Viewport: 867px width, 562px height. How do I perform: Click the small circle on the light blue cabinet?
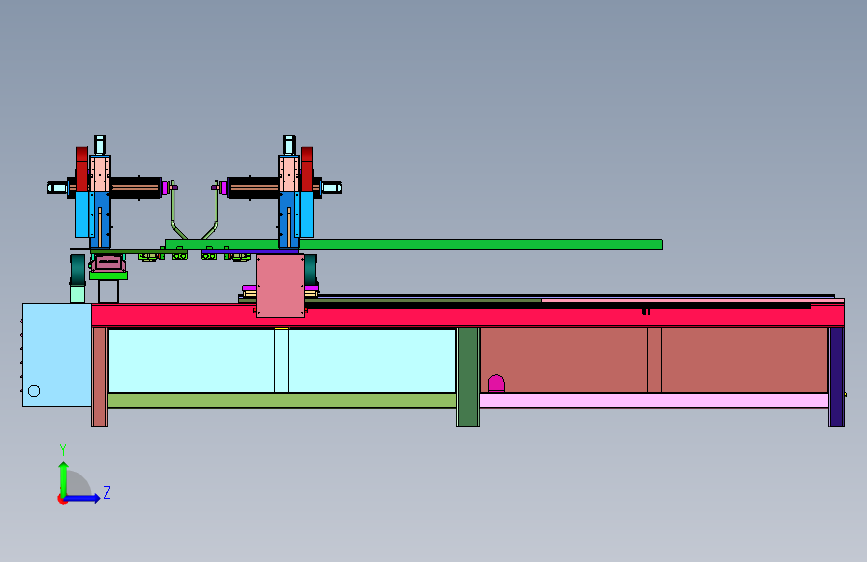[34, 391]
